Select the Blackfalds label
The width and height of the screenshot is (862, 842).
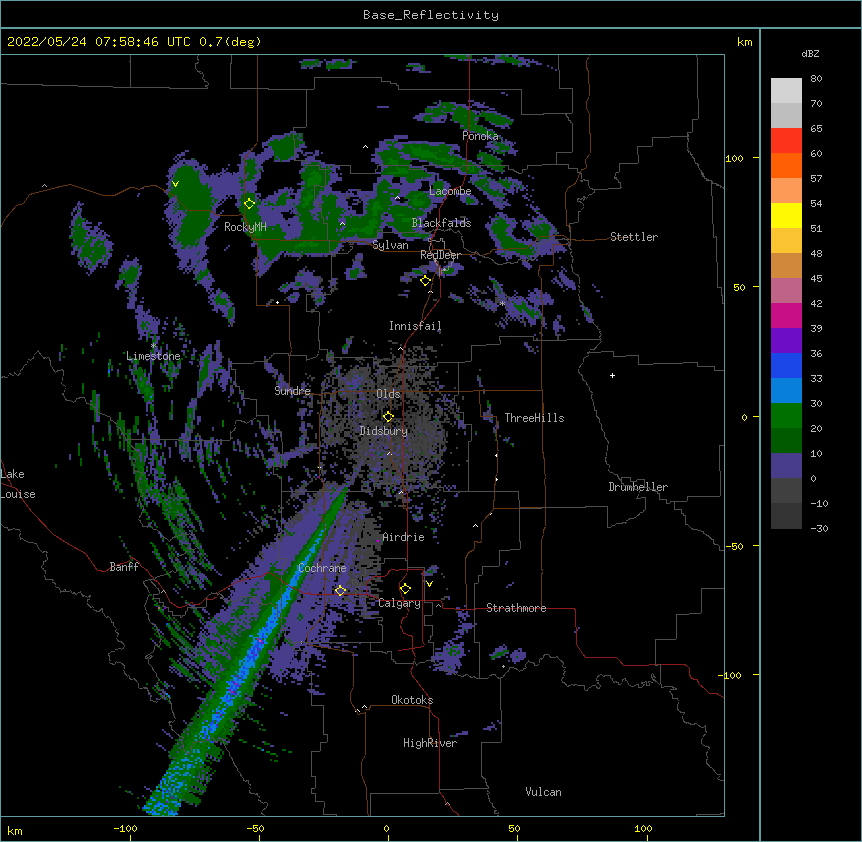point(441,223)
